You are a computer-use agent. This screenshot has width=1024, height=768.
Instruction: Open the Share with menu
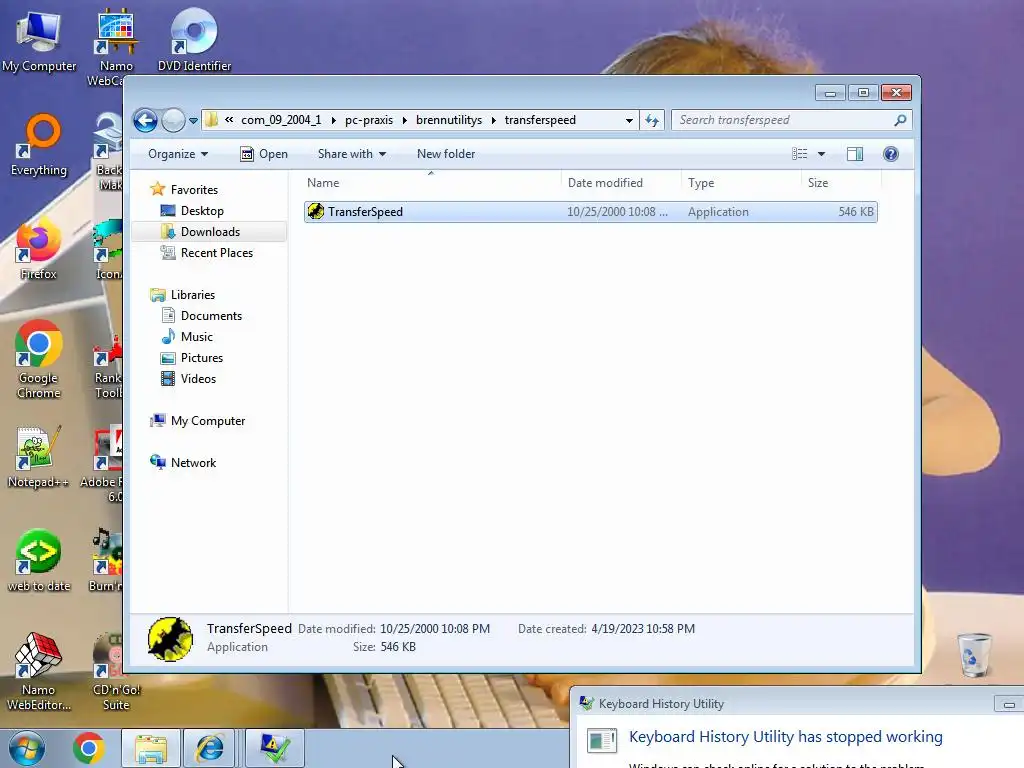[x=351, y=154]
